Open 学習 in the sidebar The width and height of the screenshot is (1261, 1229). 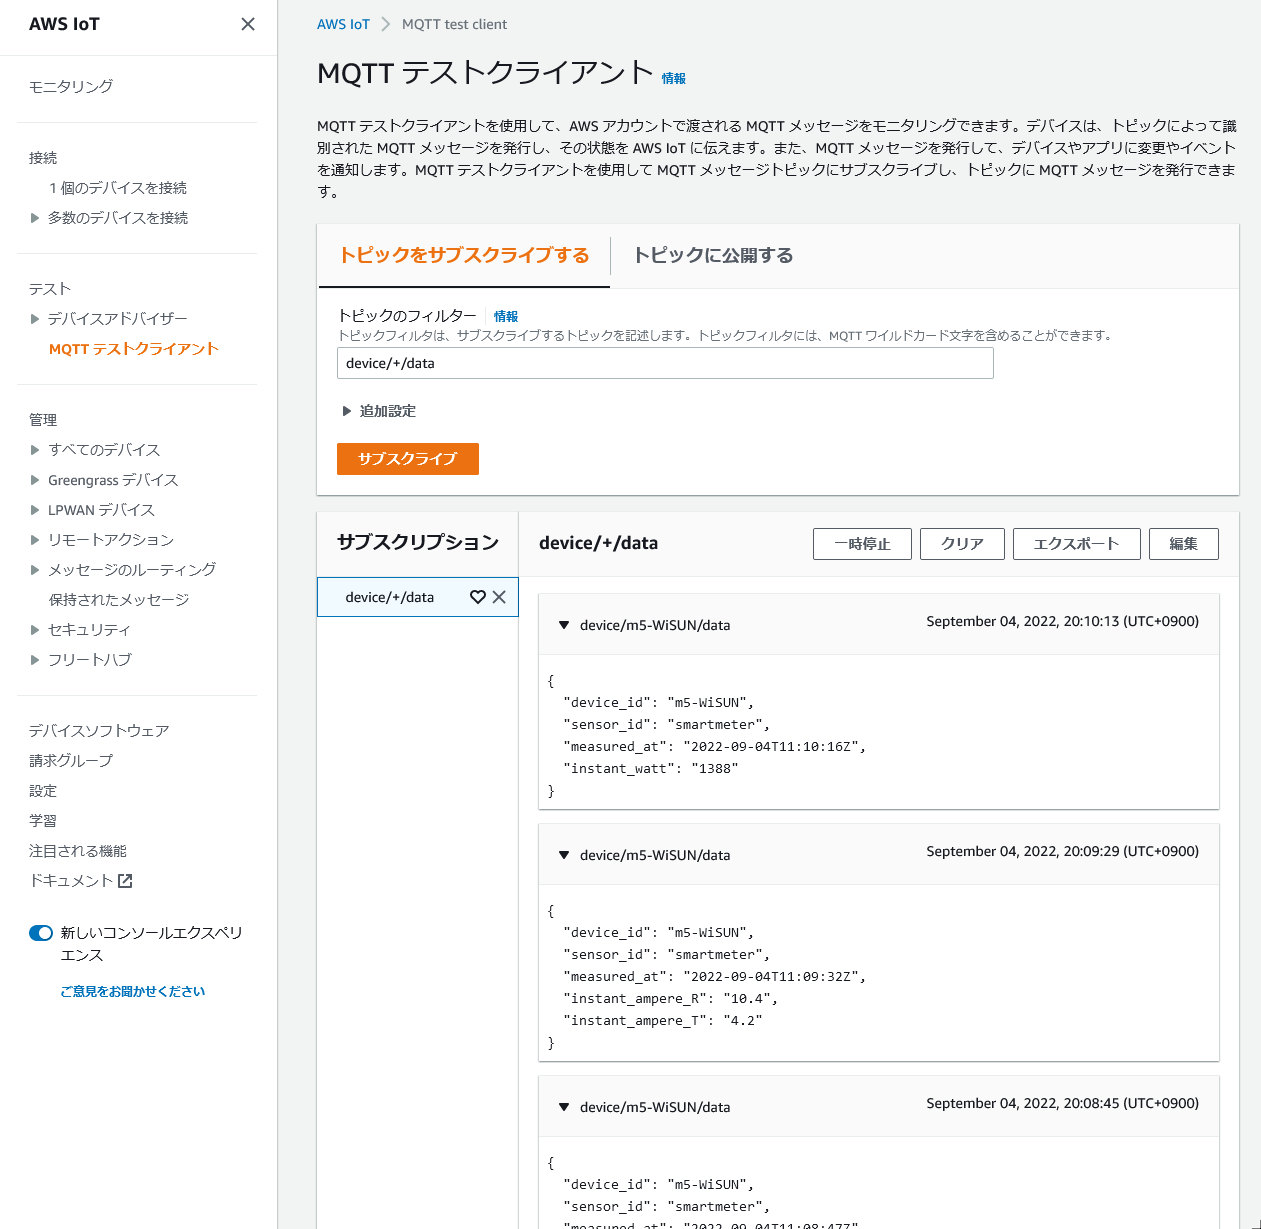43,821
